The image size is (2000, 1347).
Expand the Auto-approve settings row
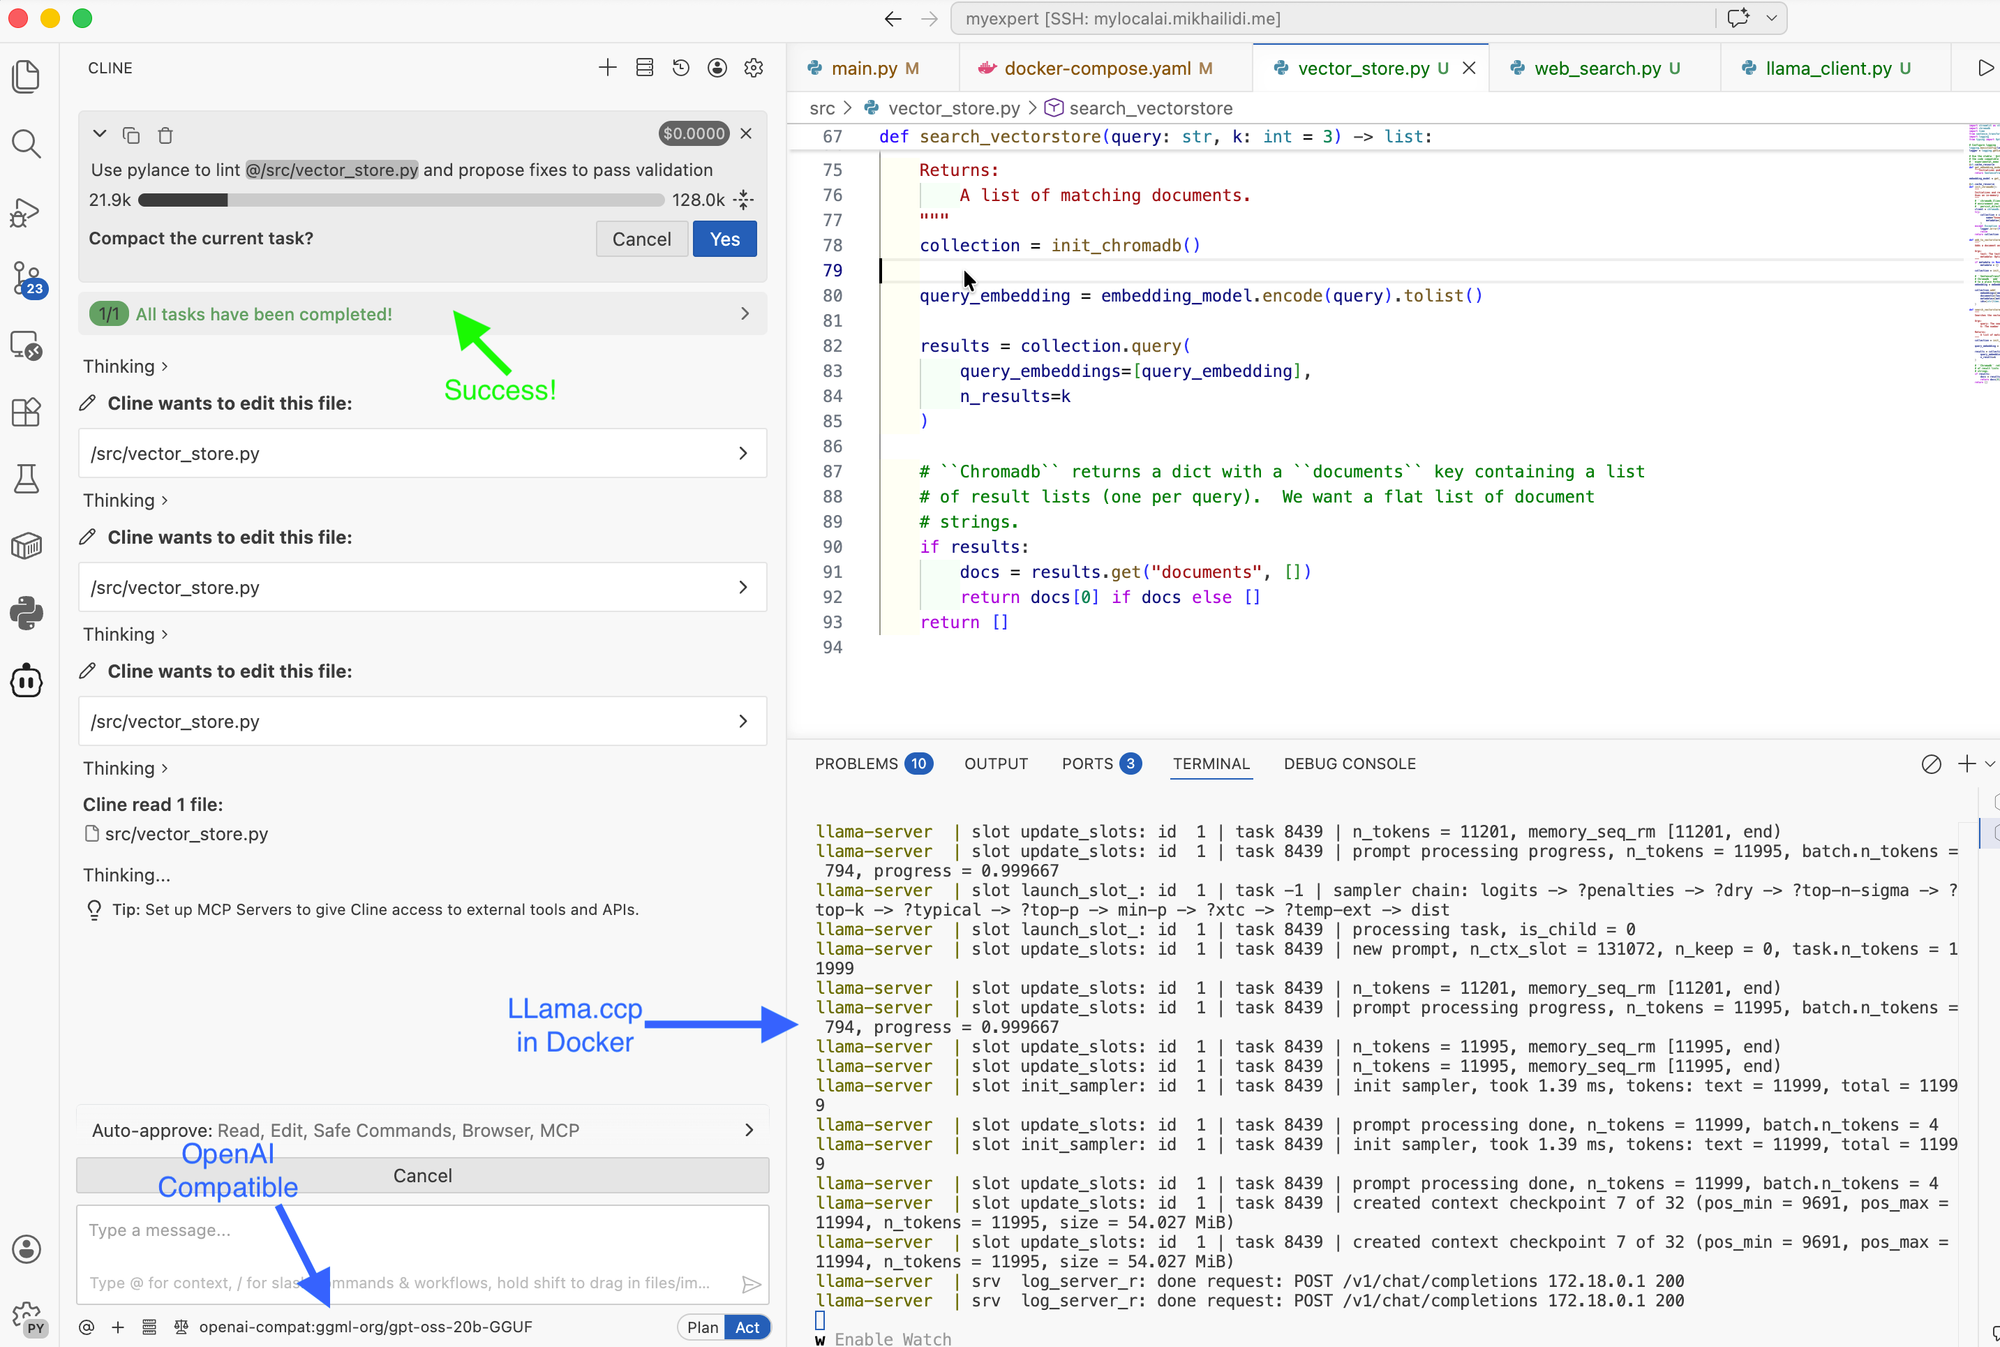point(422,1130)
